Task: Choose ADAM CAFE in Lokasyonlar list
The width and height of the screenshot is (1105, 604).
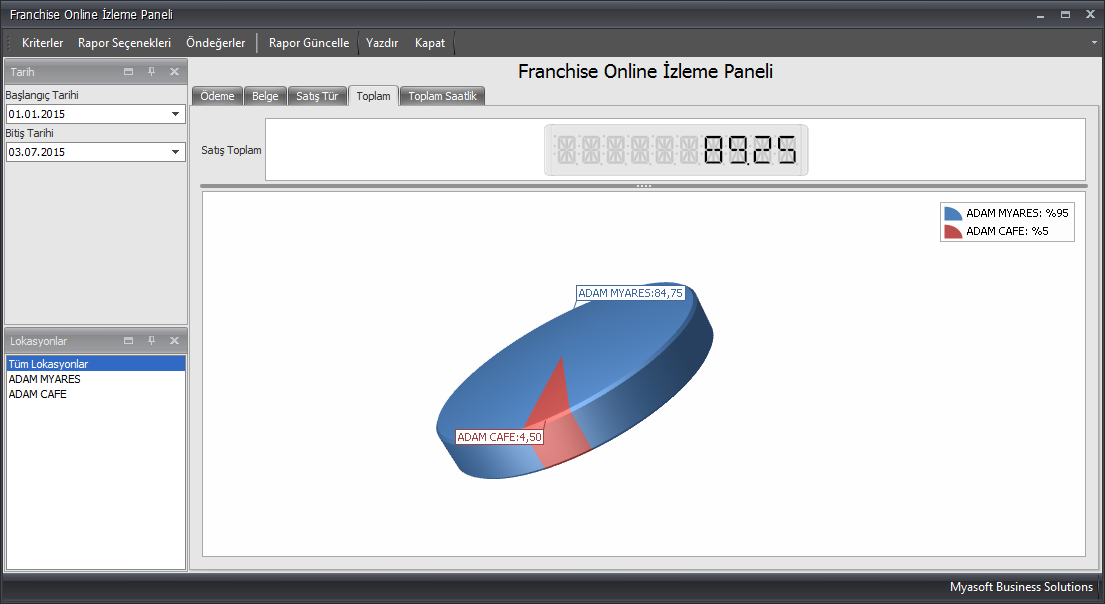Action: (38, 394)
